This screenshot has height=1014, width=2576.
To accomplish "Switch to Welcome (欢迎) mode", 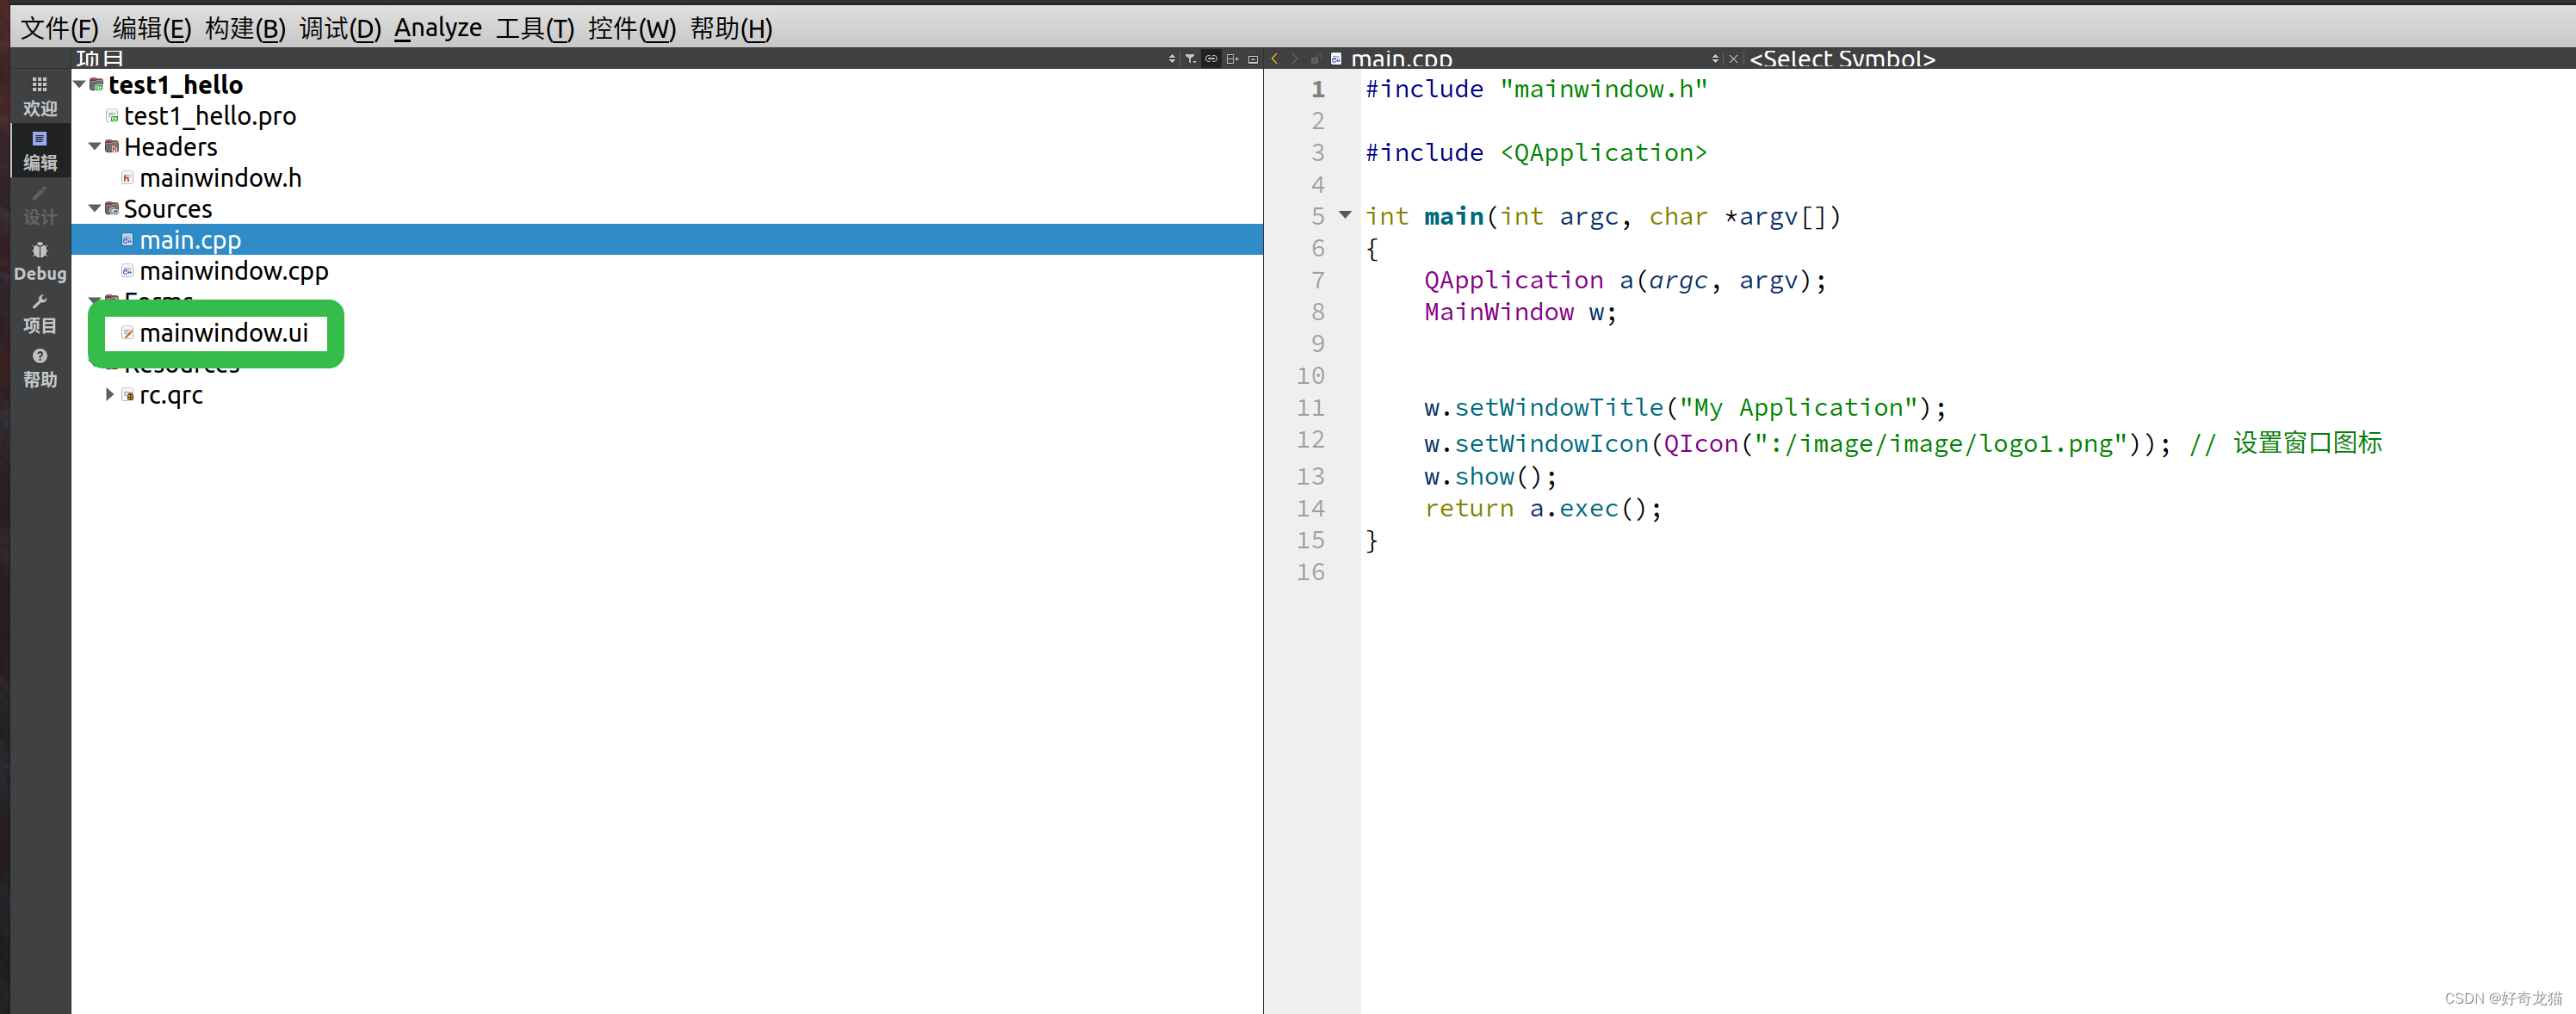I will point(40,96).
